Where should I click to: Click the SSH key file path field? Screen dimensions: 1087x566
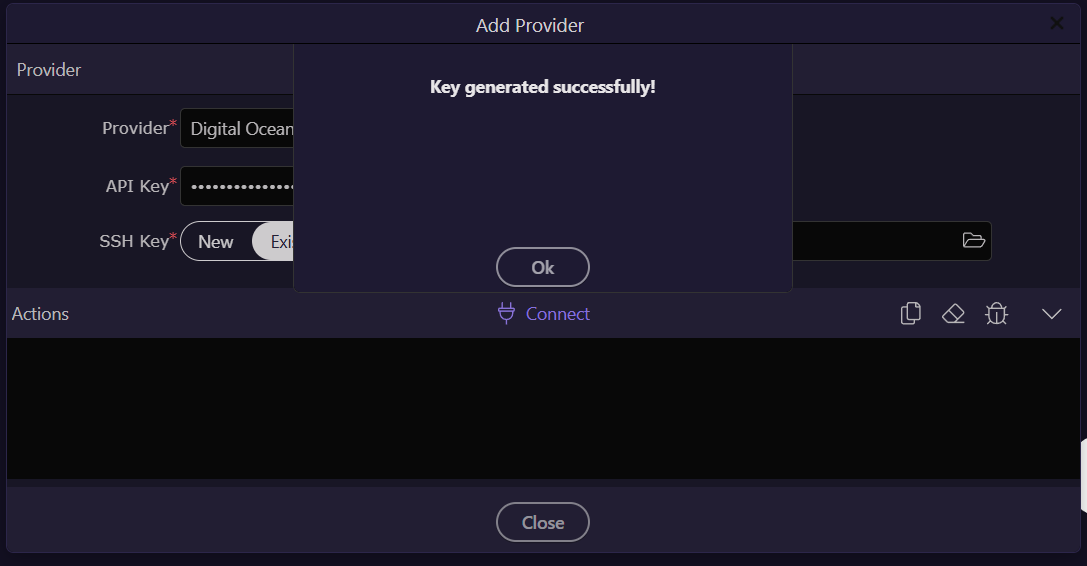click(x=870, y=241)
